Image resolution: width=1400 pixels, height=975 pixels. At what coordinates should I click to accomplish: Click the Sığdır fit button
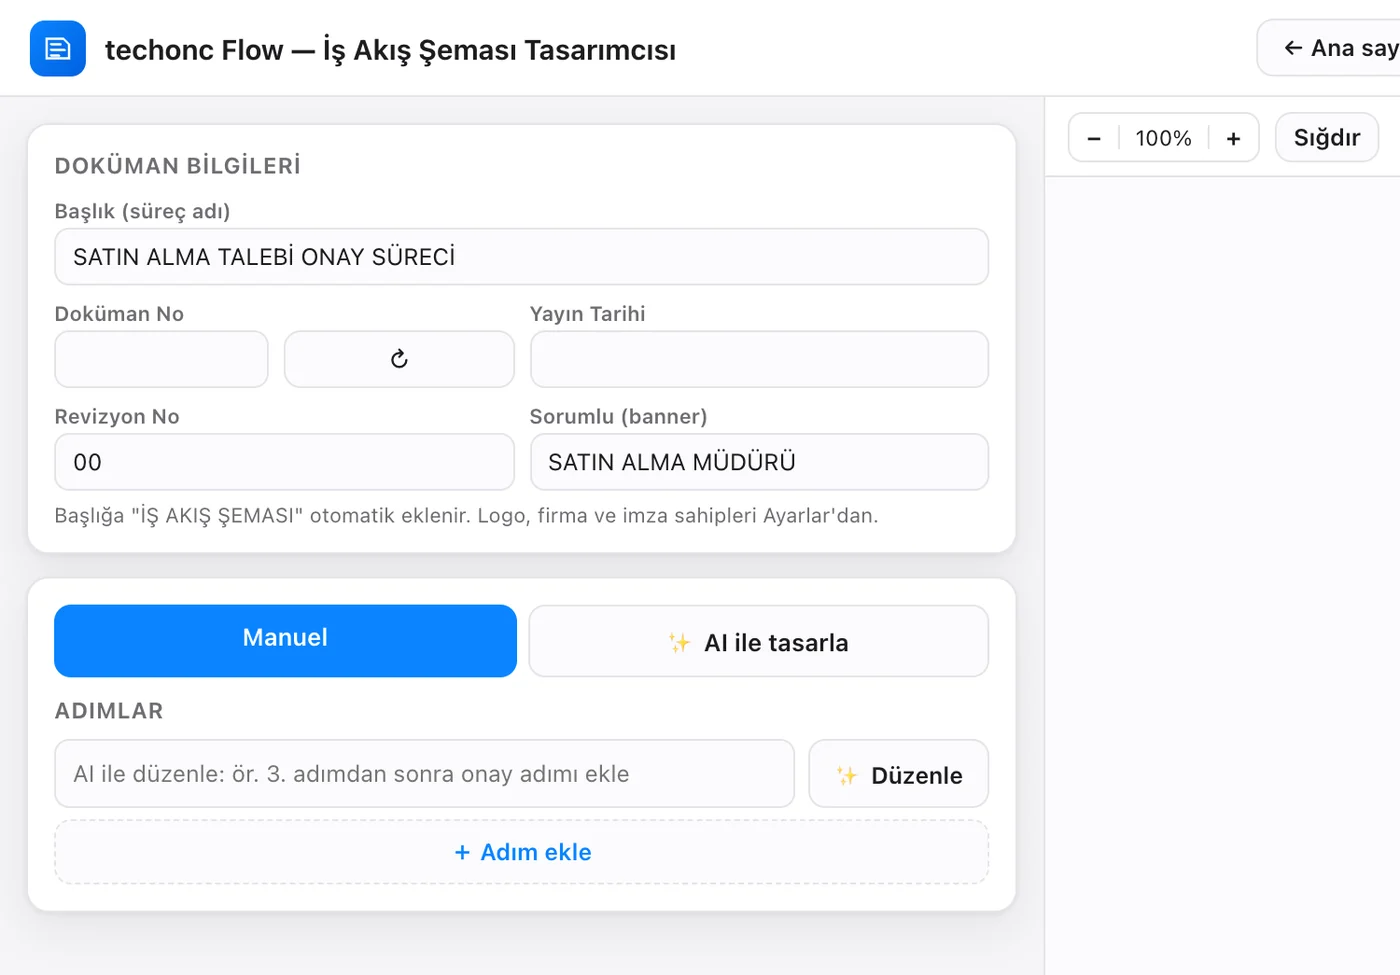(1327, 137)
